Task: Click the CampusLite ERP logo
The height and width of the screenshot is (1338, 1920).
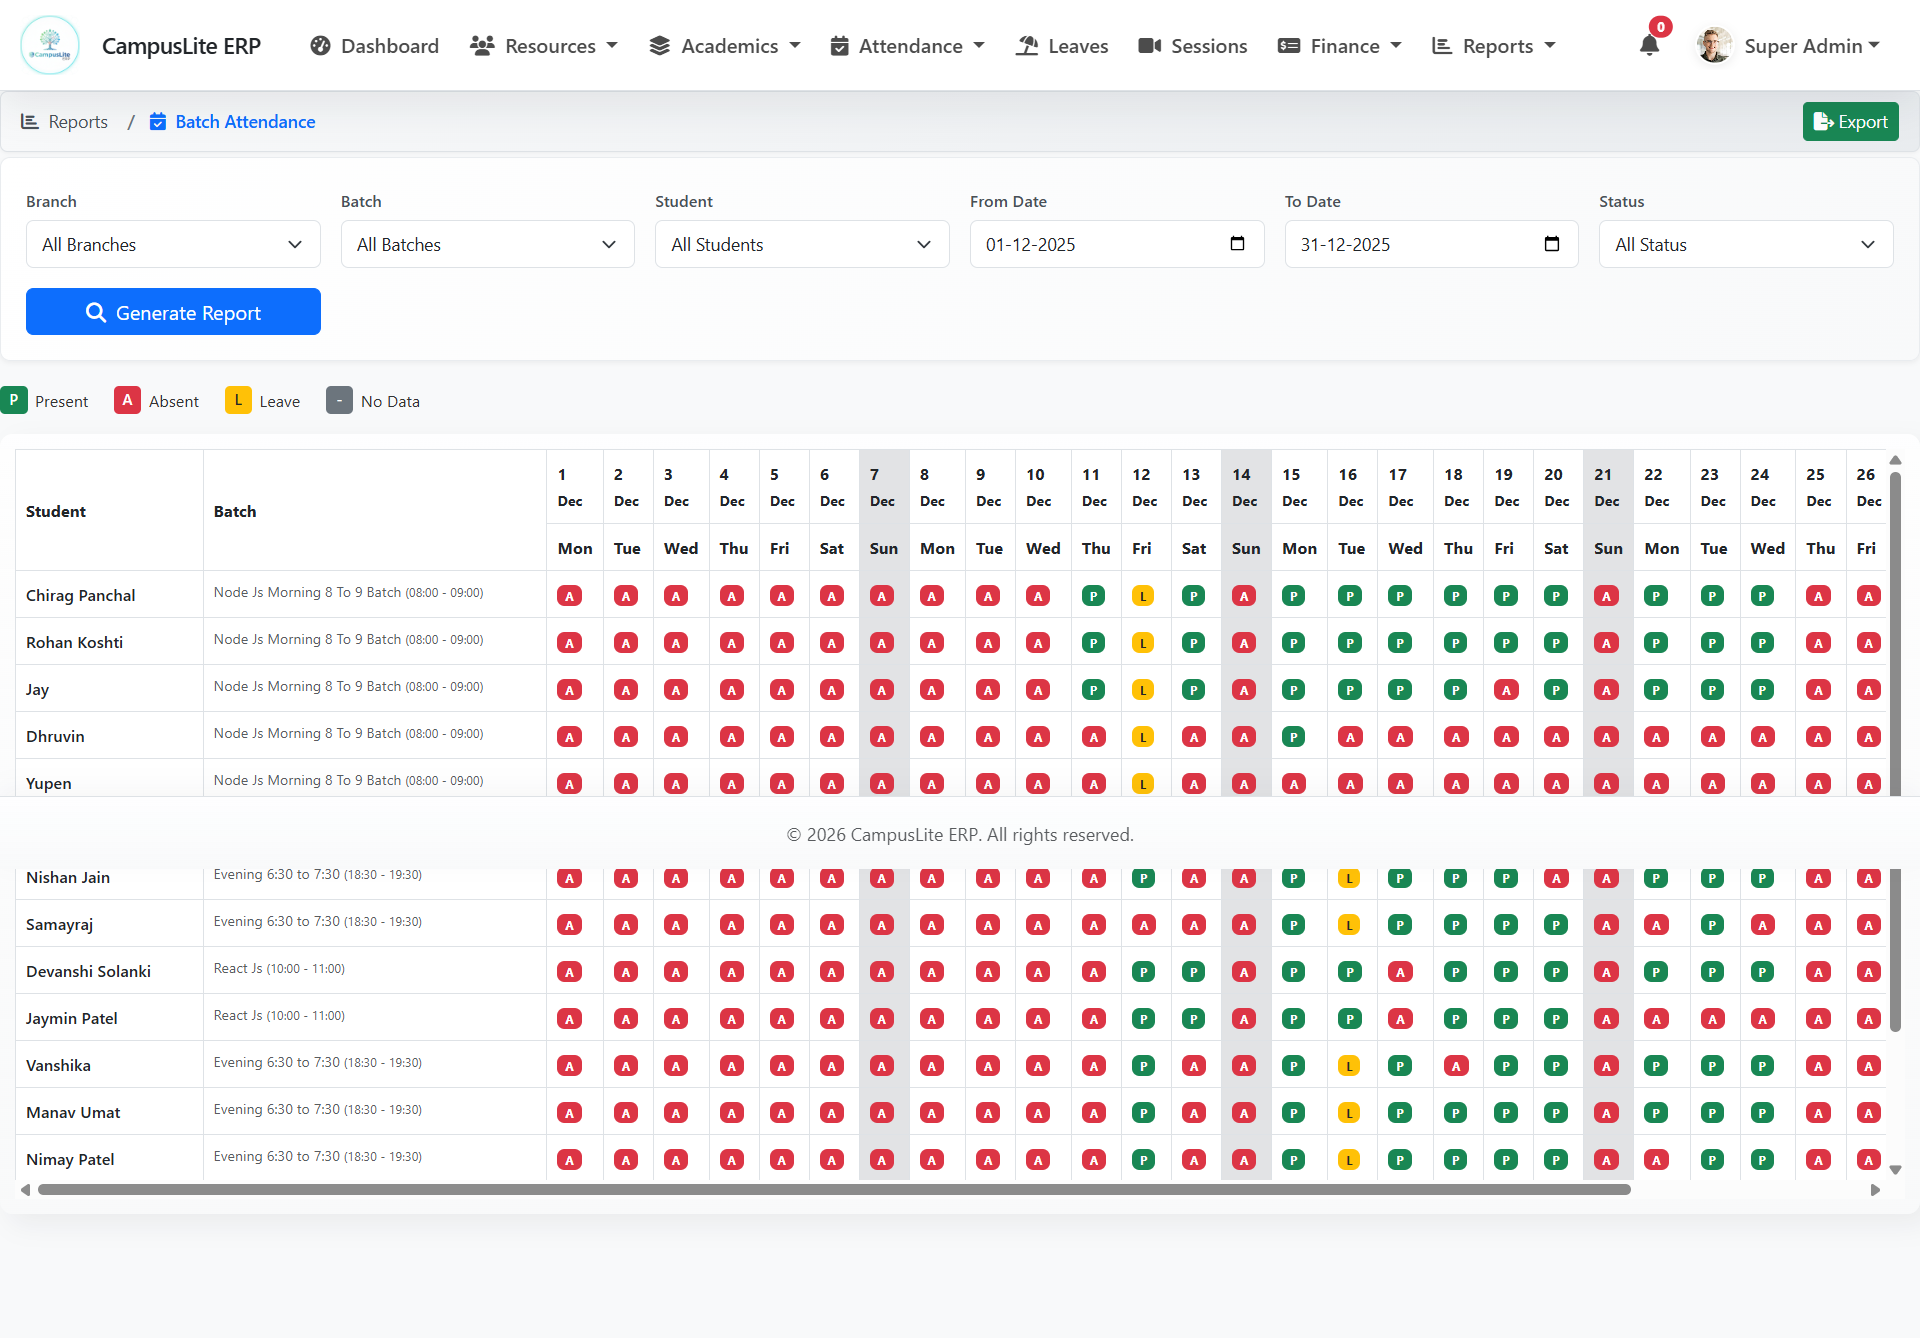Action: [x=50, y=46]
